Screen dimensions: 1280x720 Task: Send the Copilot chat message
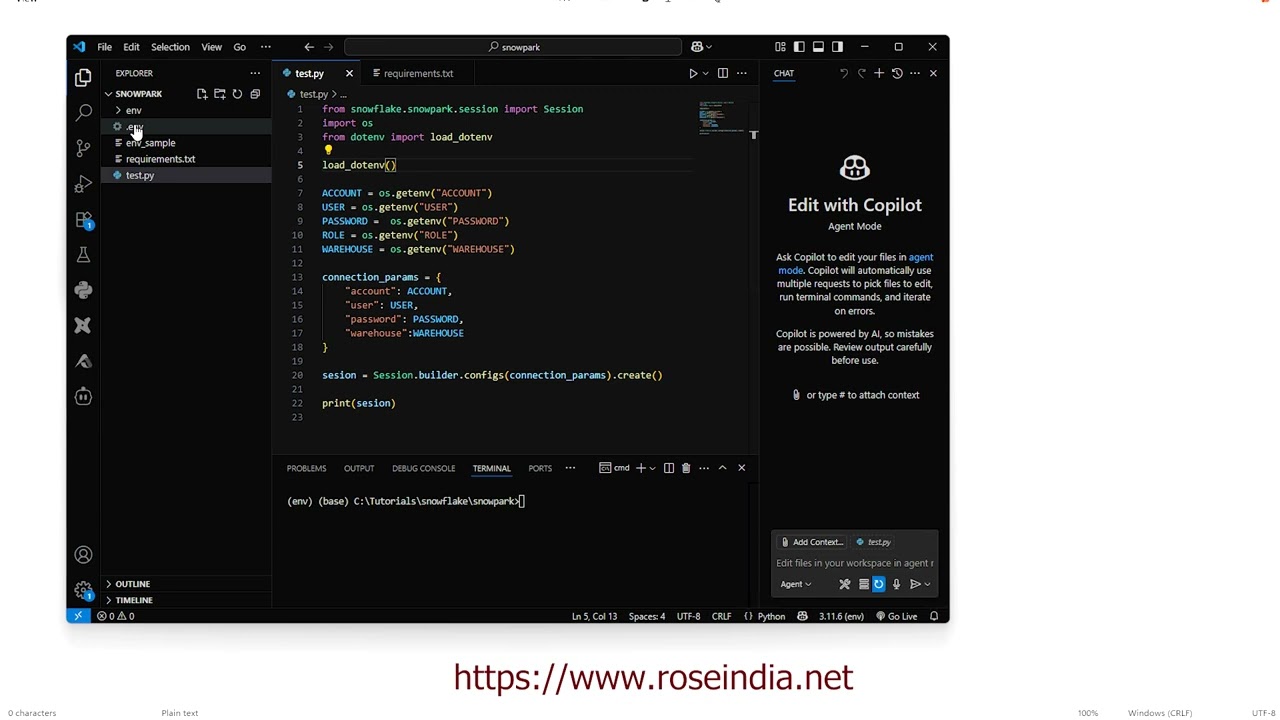(x=914, y=585)
